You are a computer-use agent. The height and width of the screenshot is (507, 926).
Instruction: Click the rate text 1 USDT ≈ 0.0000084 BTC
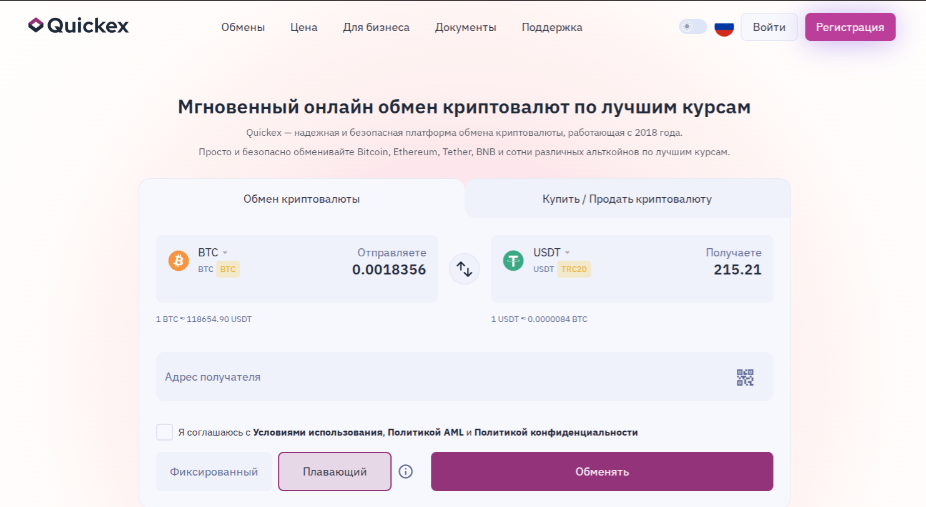pyautogui.click(x=539, y=319)
